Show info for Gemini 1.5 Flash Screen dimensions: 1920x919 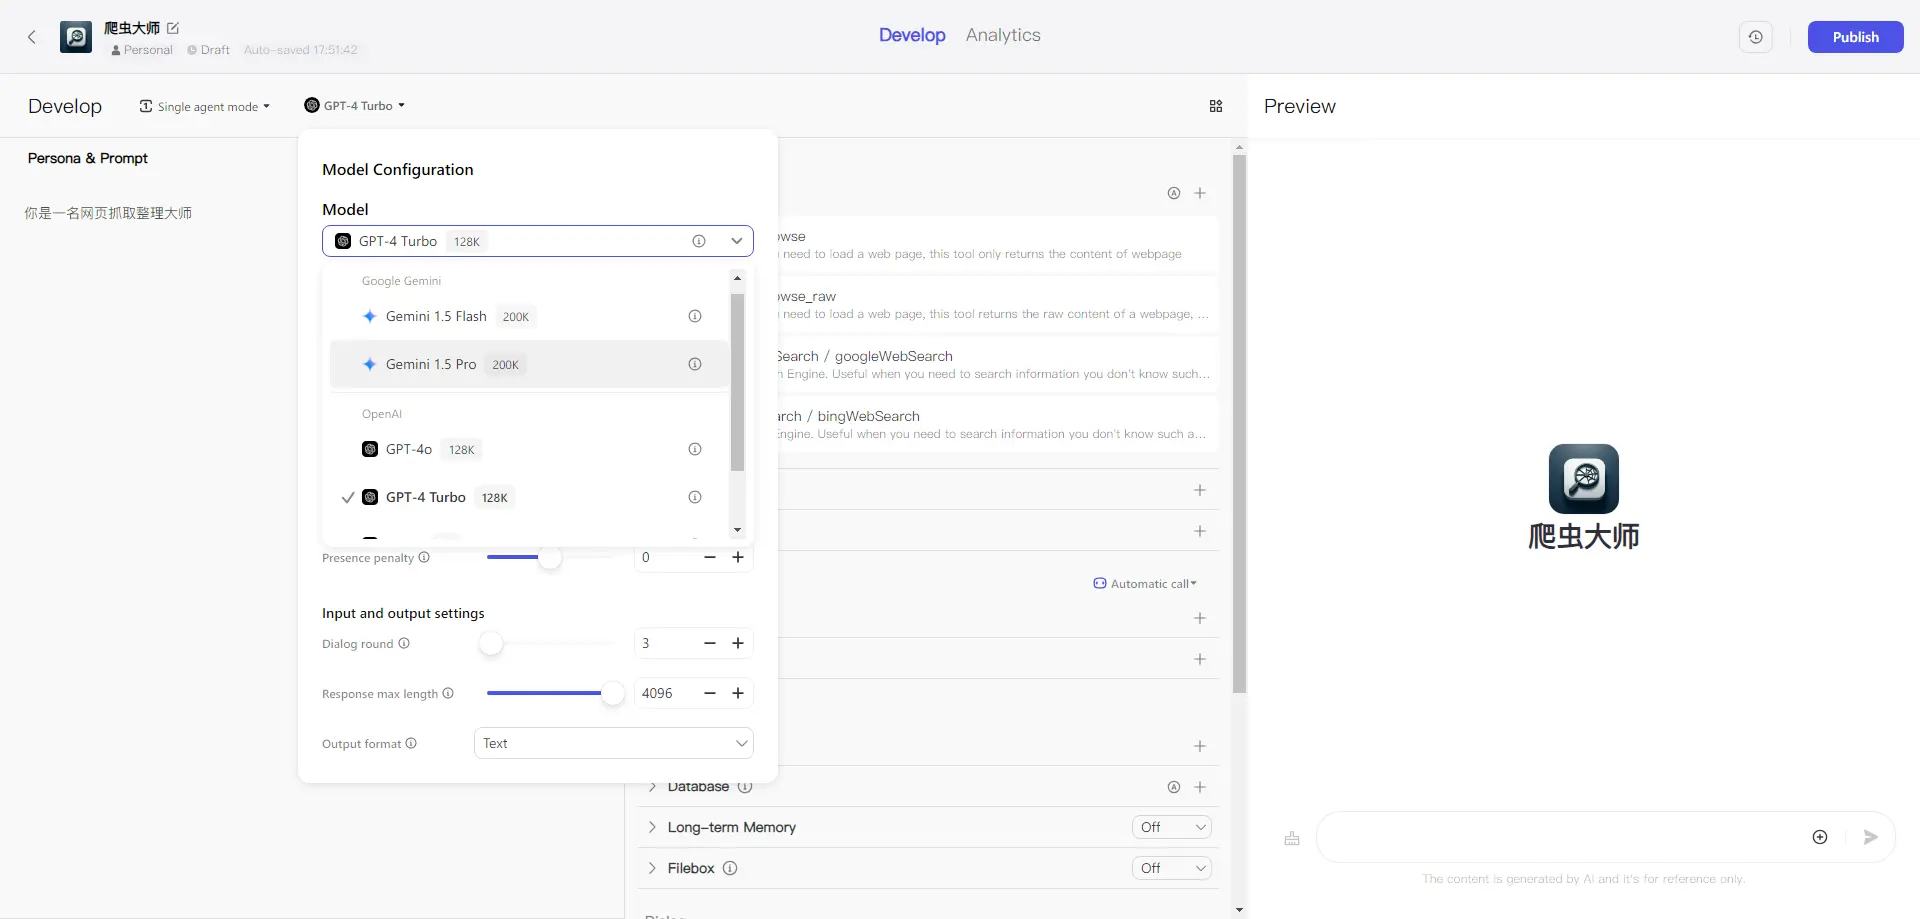(x=695, y=316)
